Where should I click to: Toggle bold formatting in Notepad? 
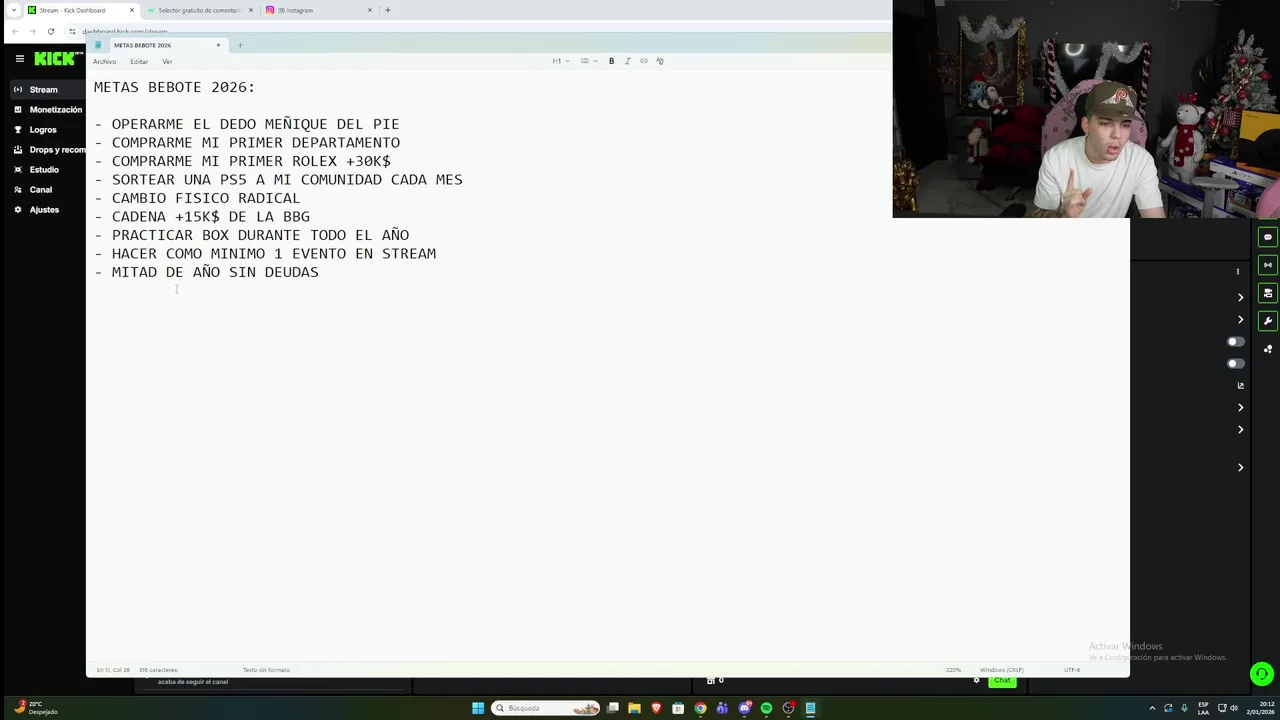[x=611, y=61]
